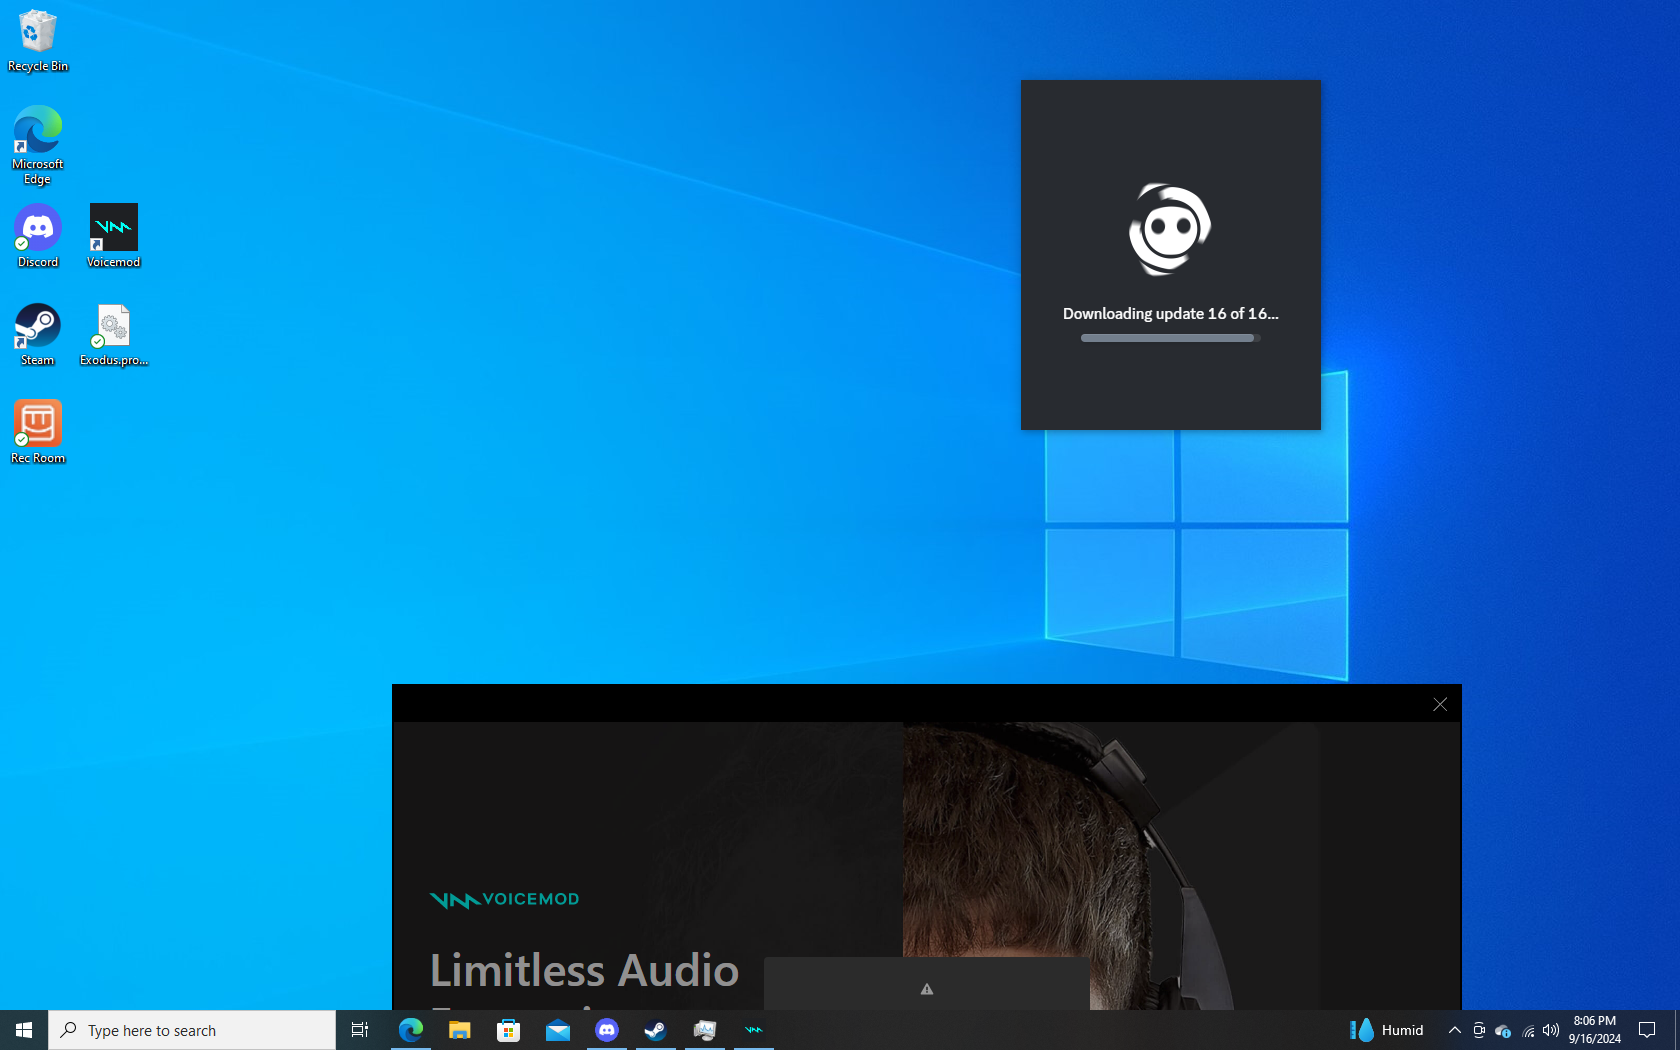Click the Type here to search box
Screen dimensions: 1680x1050
click(192, 1030)
